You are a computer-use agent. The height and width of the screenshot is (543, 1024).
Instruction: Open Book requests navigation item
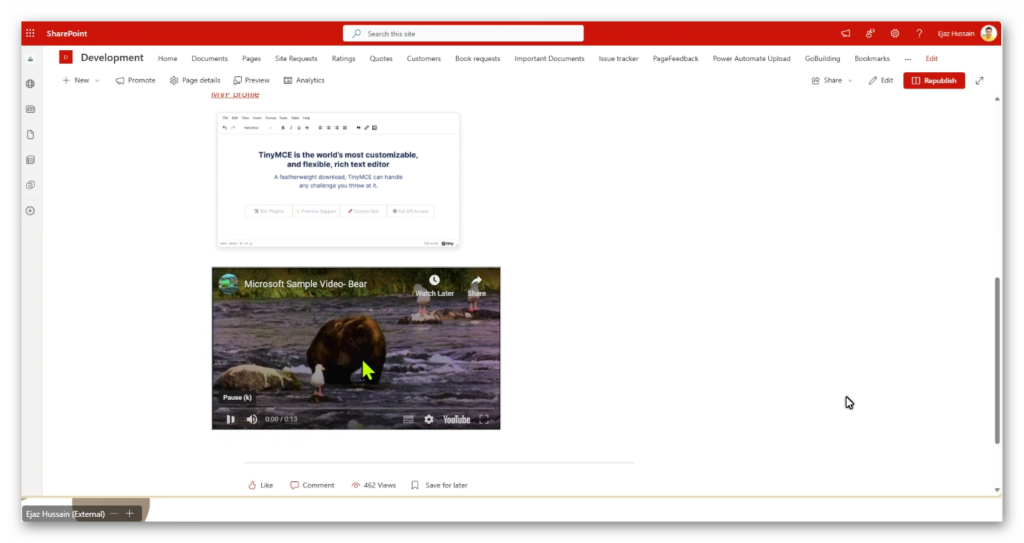point(477,59)
